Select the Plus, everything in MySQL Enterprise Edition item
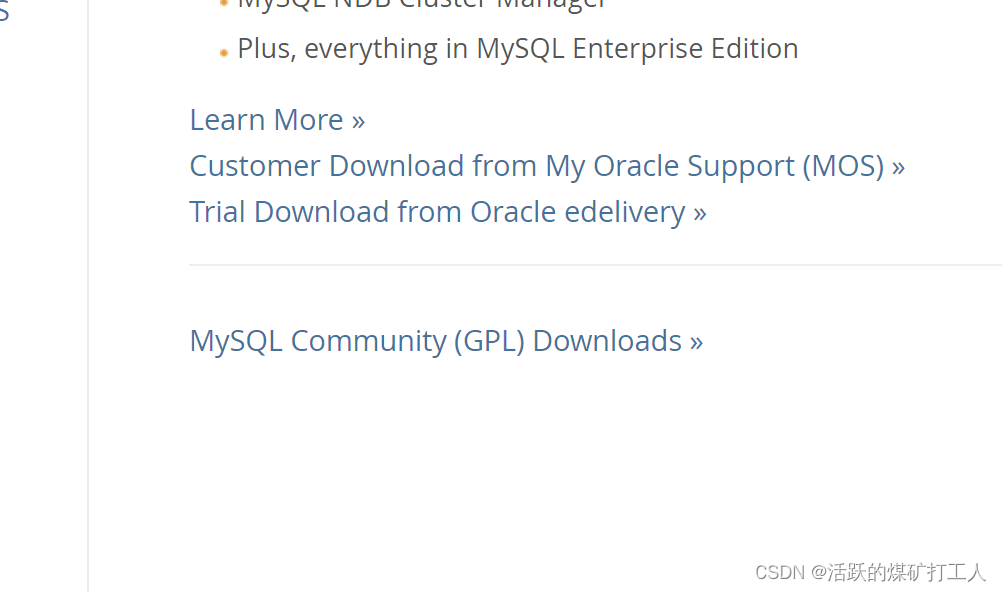This screenshot has width=1002, height=592. coord(517,48)
